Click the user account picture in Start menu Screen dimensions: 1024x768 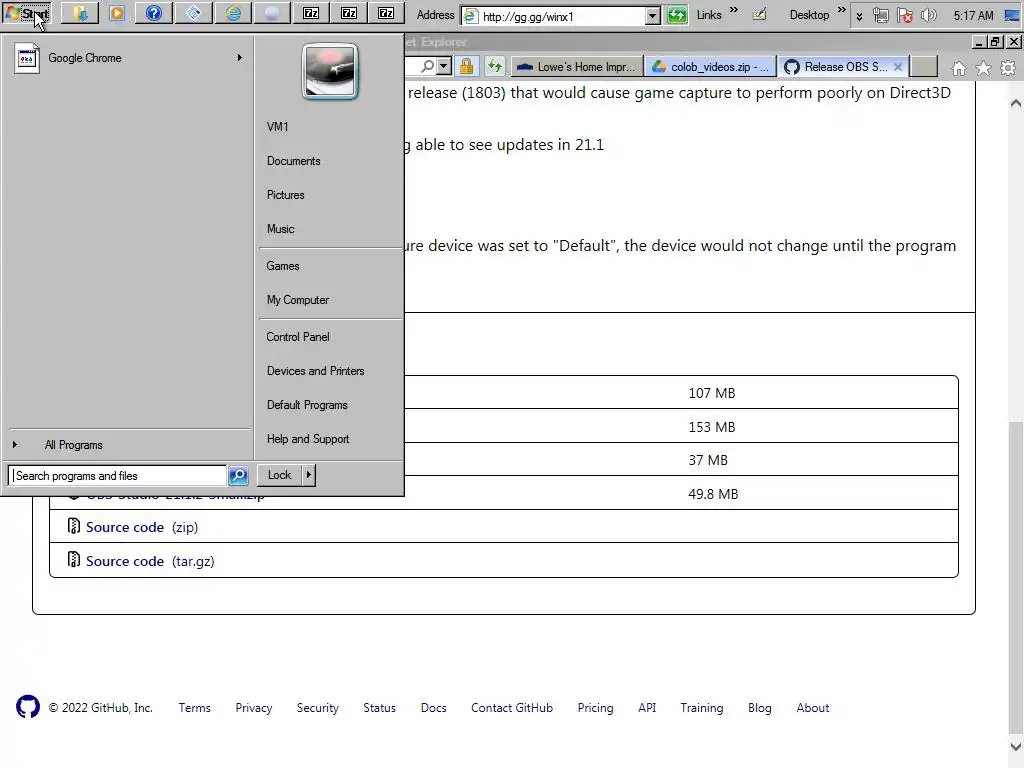click(330, 71)
